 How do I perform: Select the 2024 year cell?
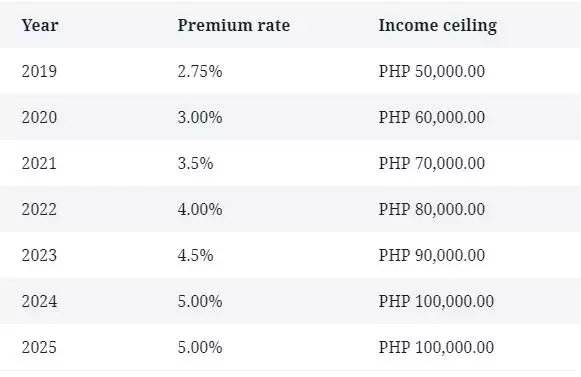tap(39, 301)
